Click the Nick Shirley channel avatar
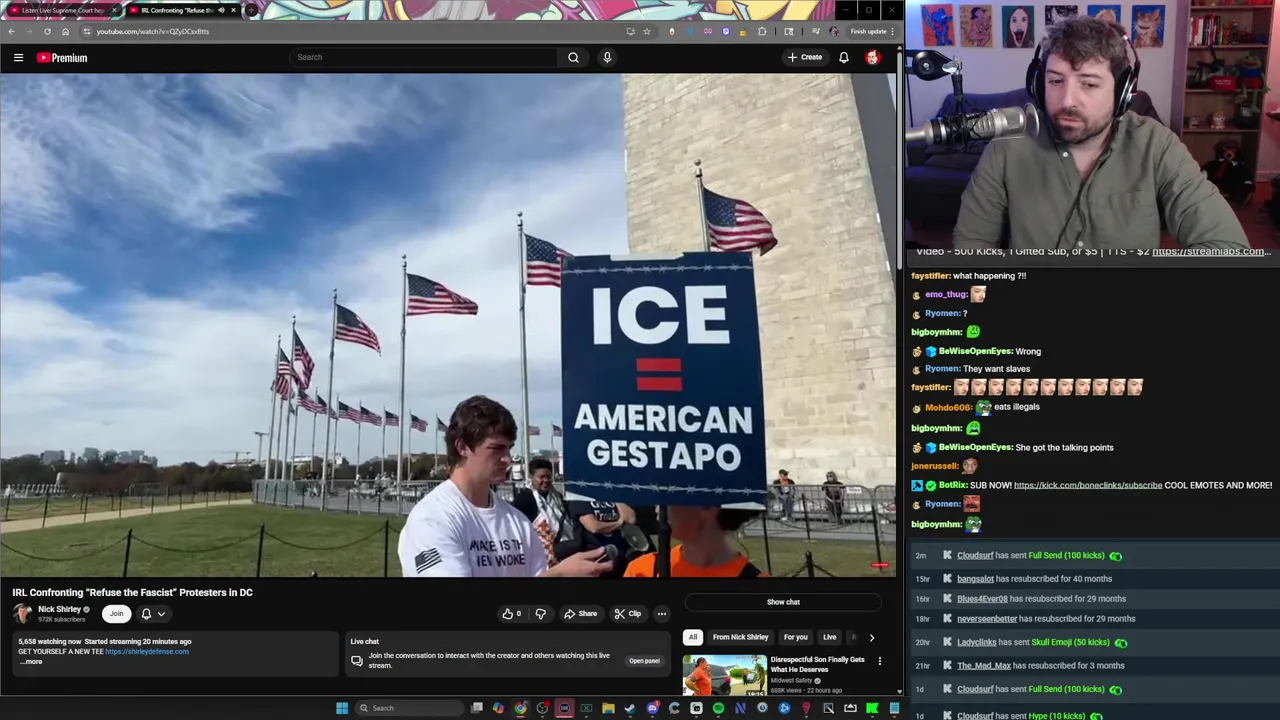 22,613
